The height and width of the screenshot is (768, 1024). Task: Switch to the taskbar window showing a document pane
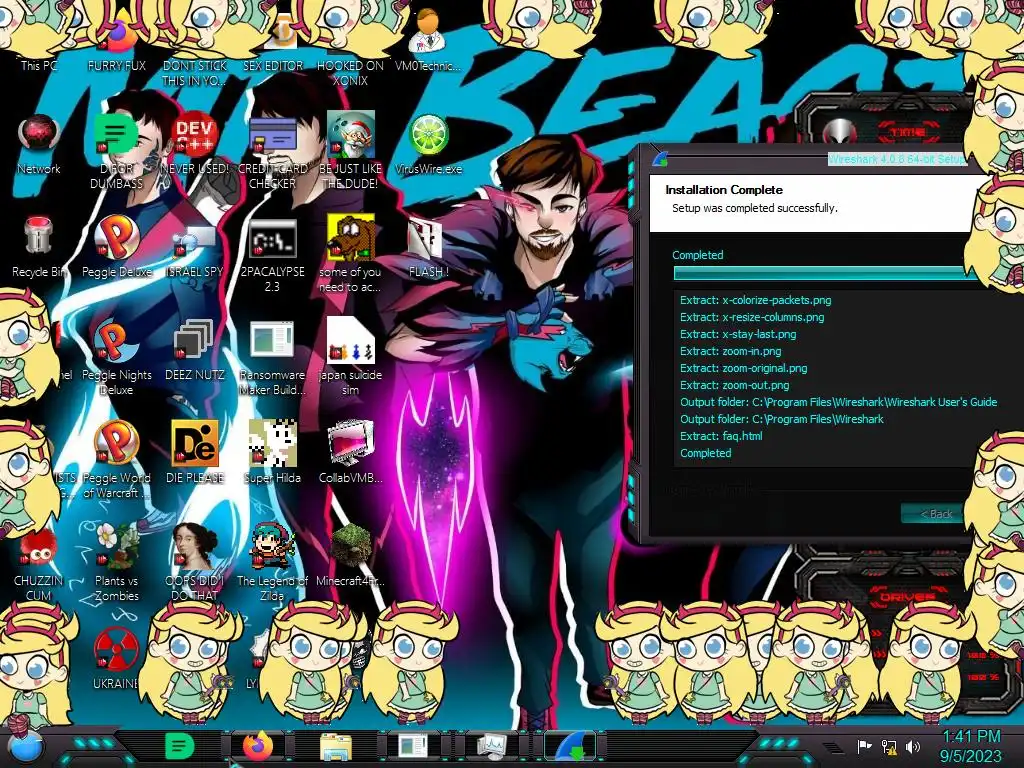[413, 746]
